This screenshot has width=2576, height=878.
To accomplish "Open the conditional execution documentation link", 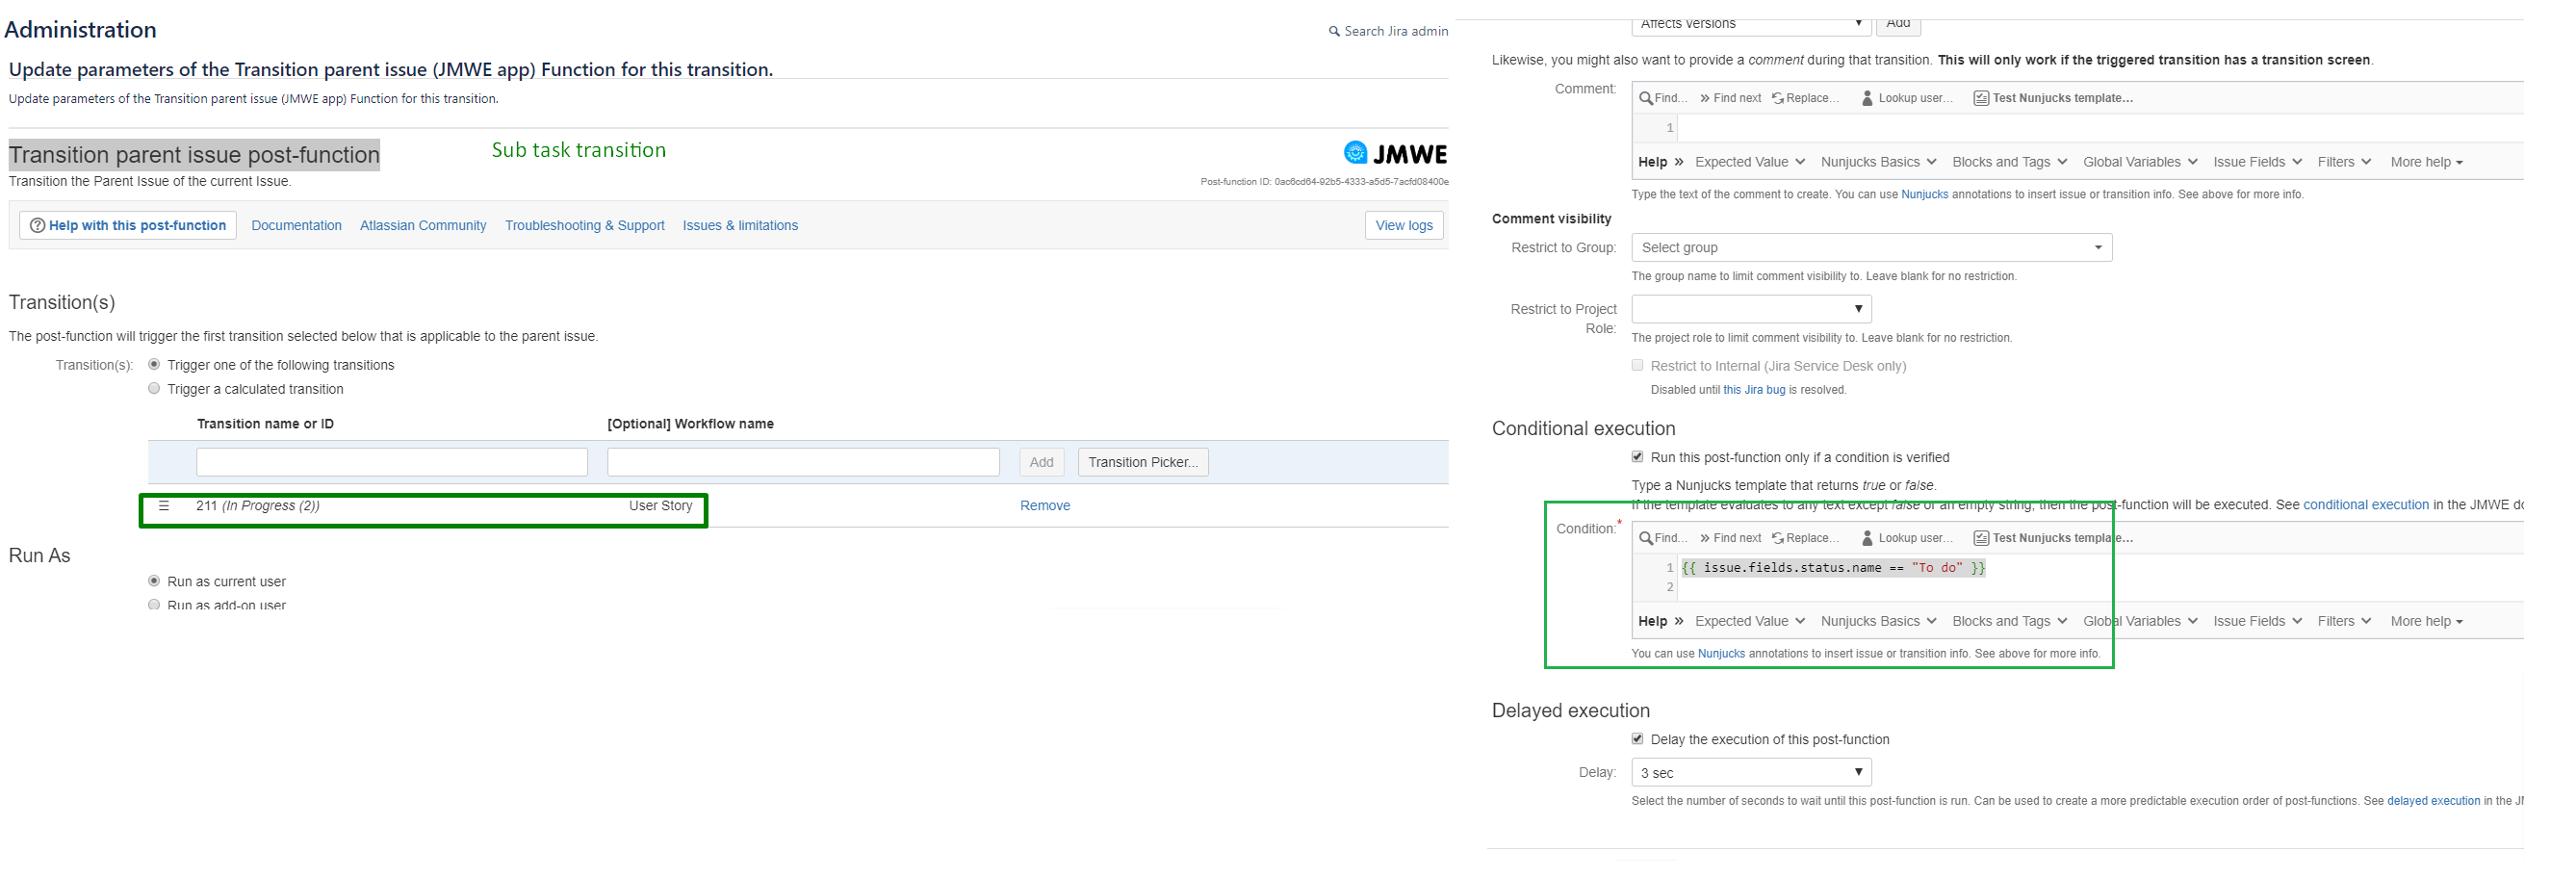I will 2365,505.
